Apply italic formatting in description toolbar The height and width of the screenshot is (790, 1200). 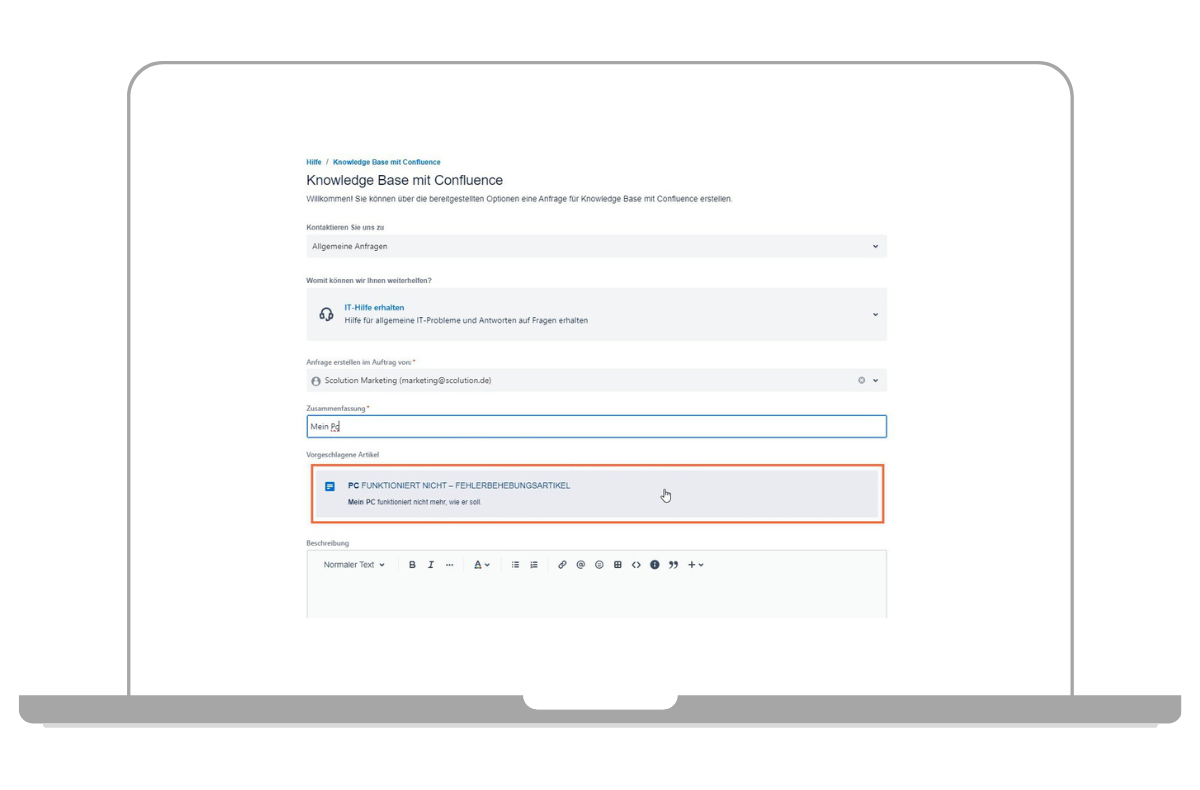point(431,565)
